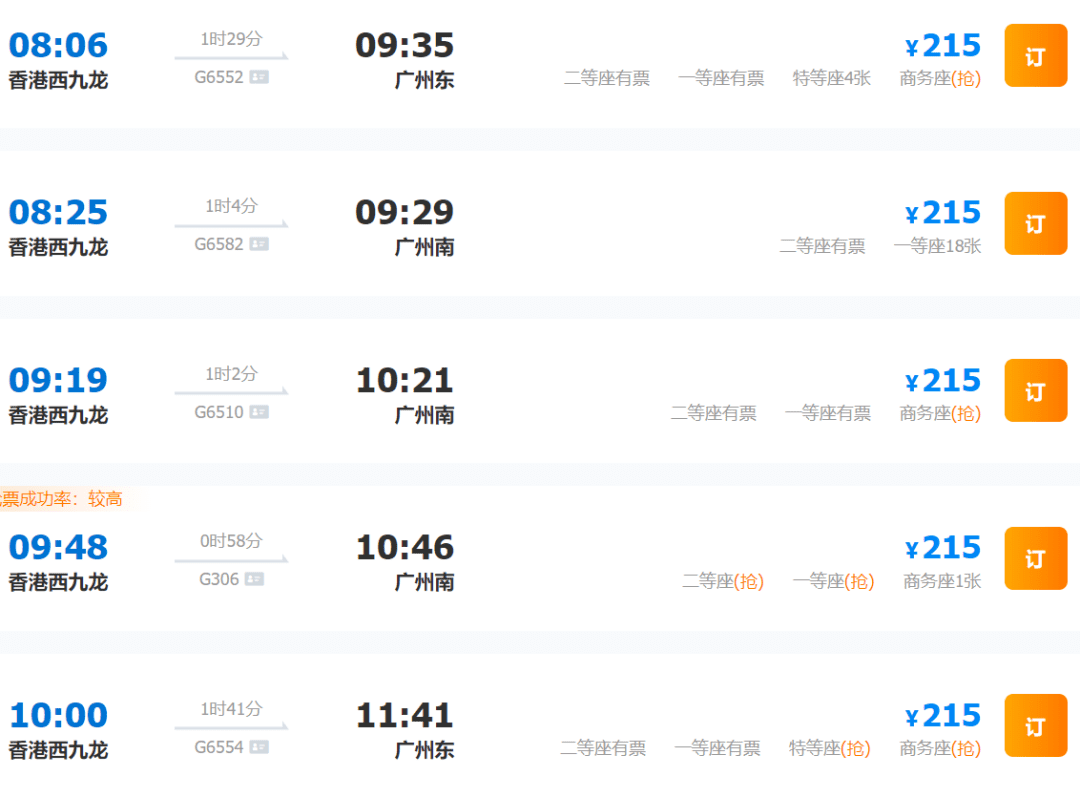1080x797 pixels.
Task: Click the ID card icon beside G6552
Action: coord(259,77)
